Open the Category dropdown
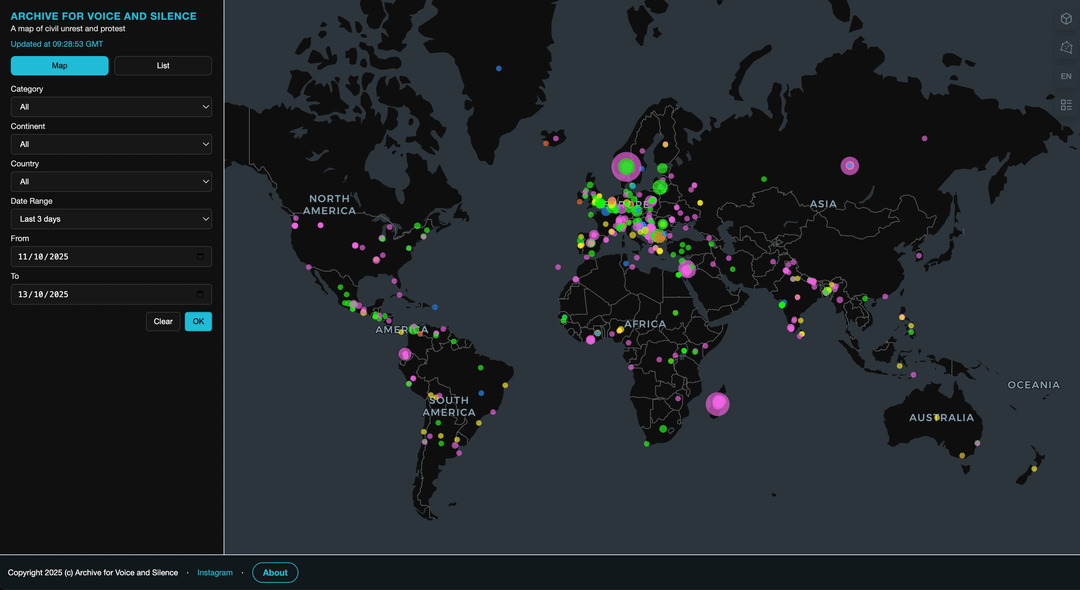This screenshot has width=1080, height=590. (111, 107)
